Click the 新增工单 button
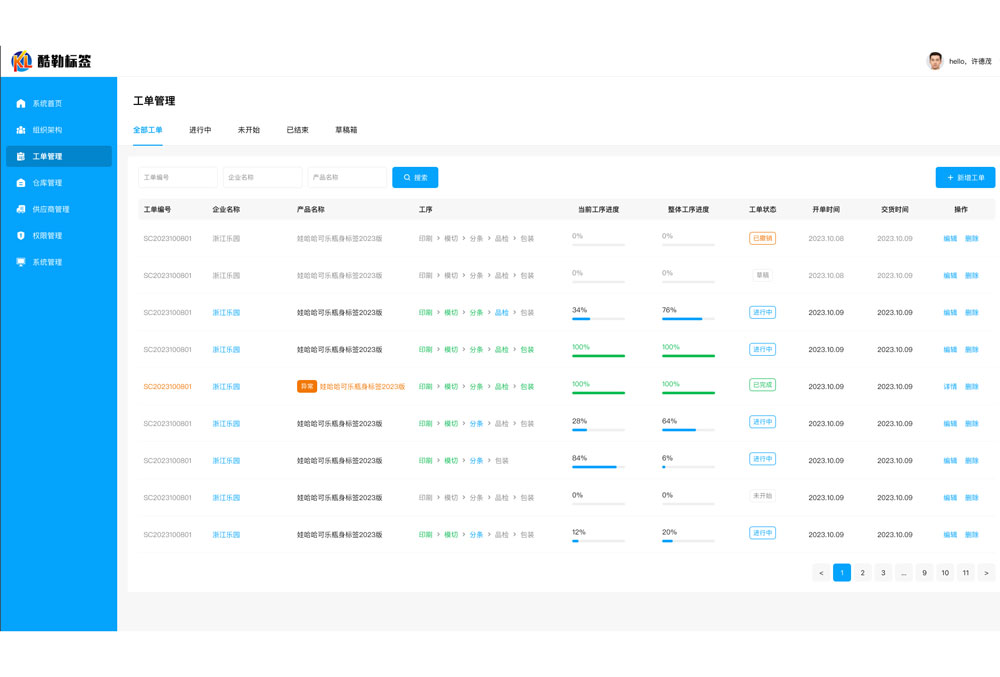The width and height of the screenshot is (1000, 677). [965, 177]
